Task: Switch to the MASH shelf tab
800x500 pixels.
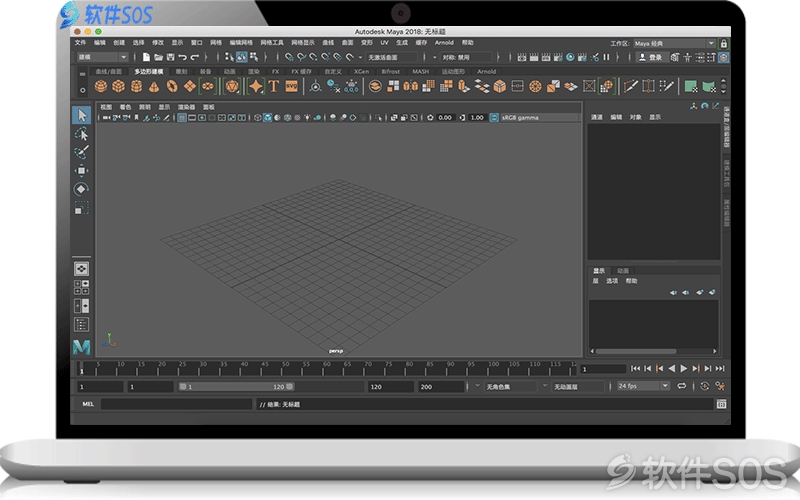Action: coord(420,71)
